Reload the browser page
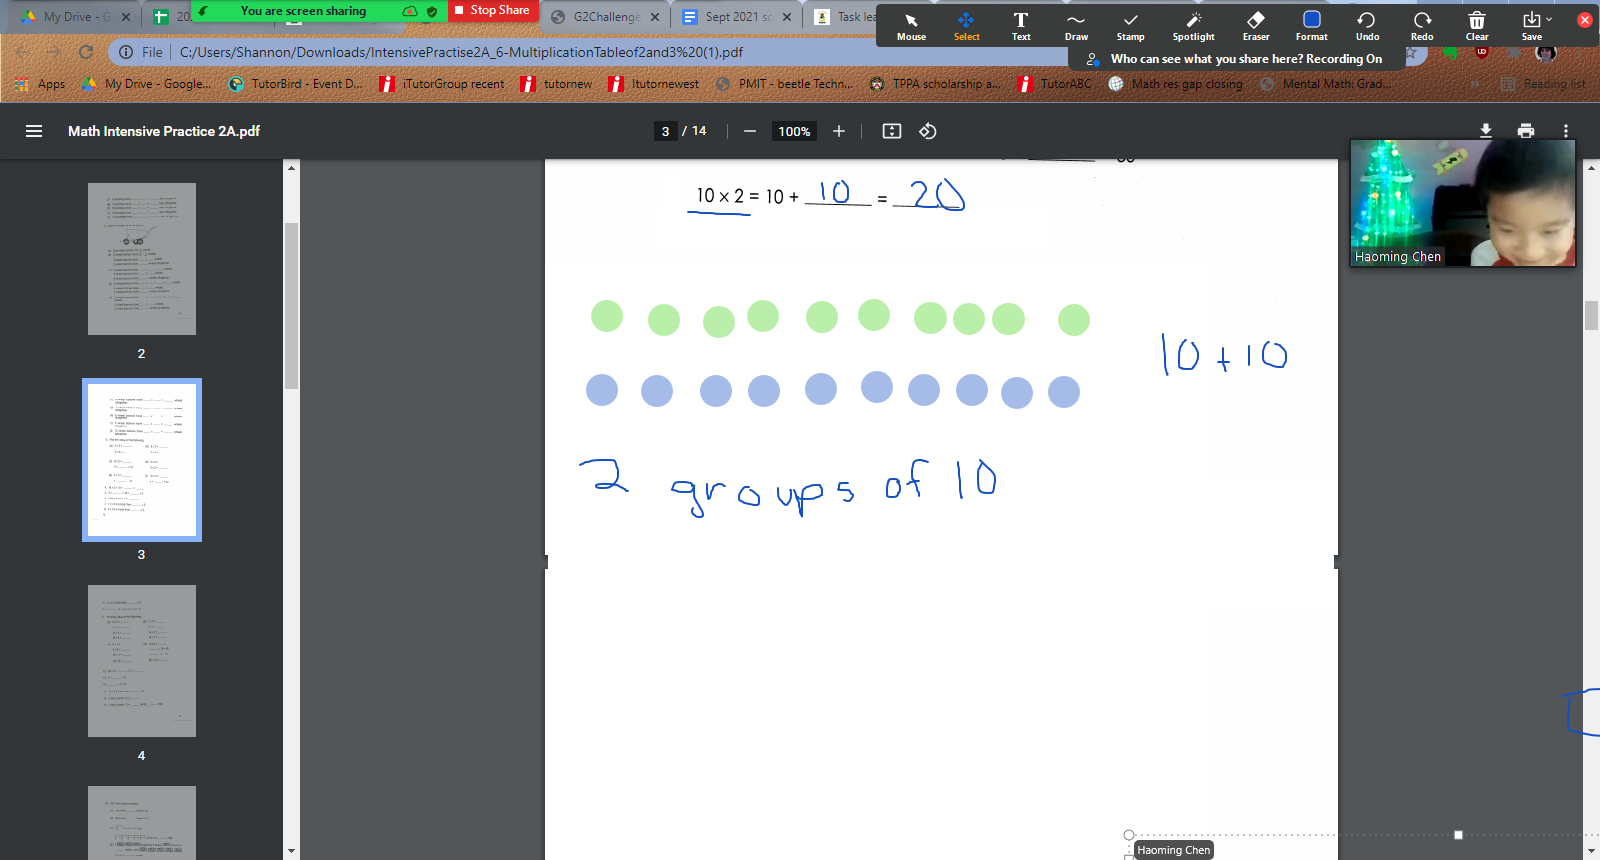Screen dimensions: 1600x860 (x=86, y=52)
